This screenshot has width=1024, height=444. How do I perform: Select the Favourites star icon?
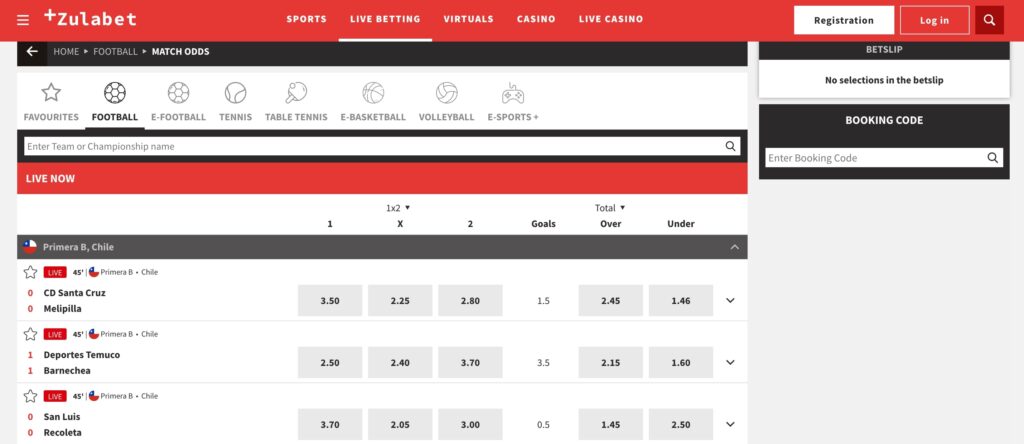click(x=51, y=92)
